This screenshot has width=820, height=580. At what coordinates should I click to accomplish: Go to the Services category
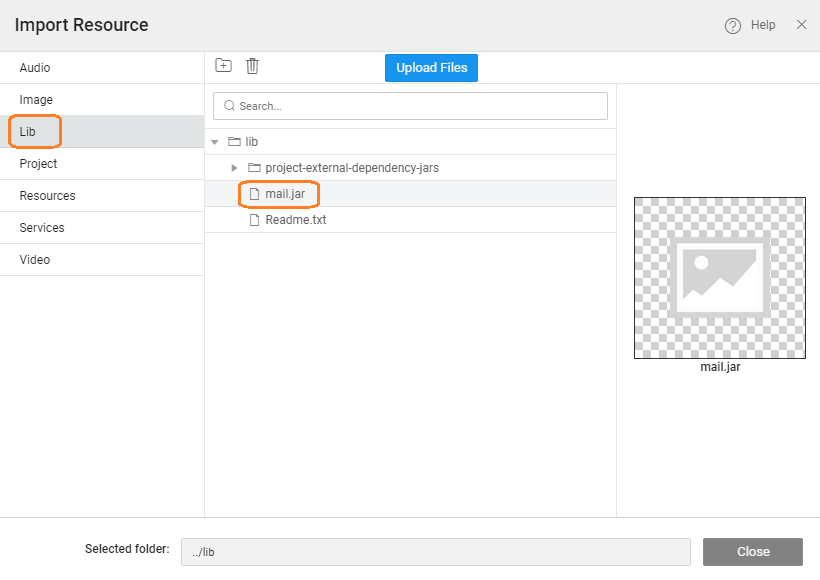coord(42,228)
